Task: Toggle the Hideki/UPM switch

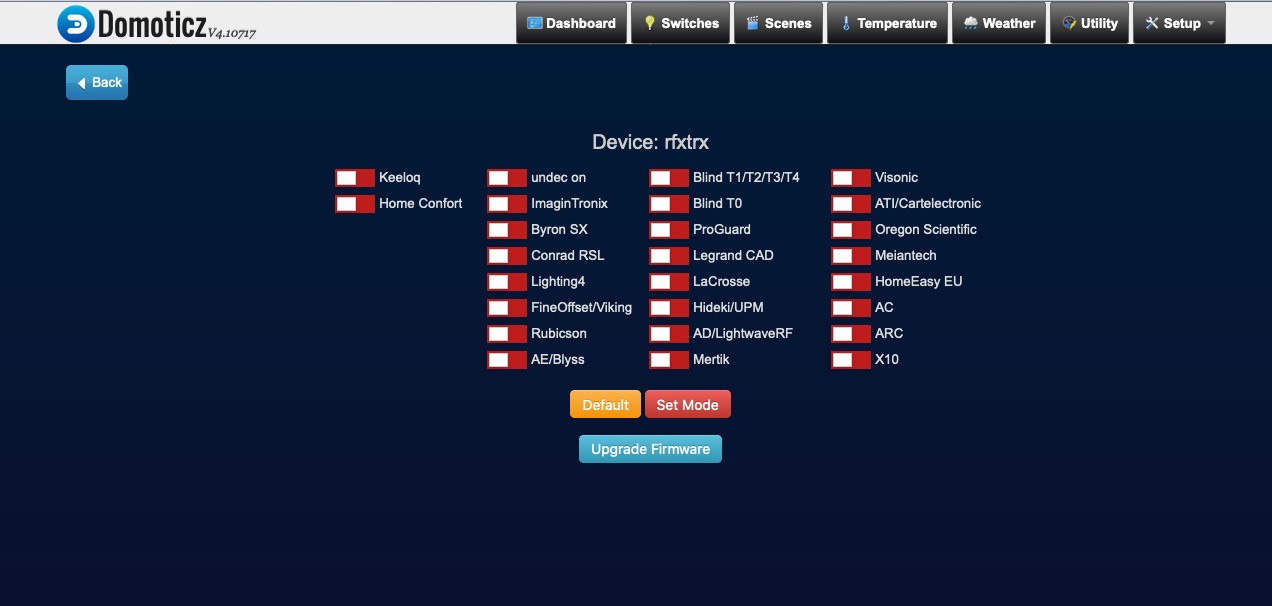Action: click(x=669, y=308)
